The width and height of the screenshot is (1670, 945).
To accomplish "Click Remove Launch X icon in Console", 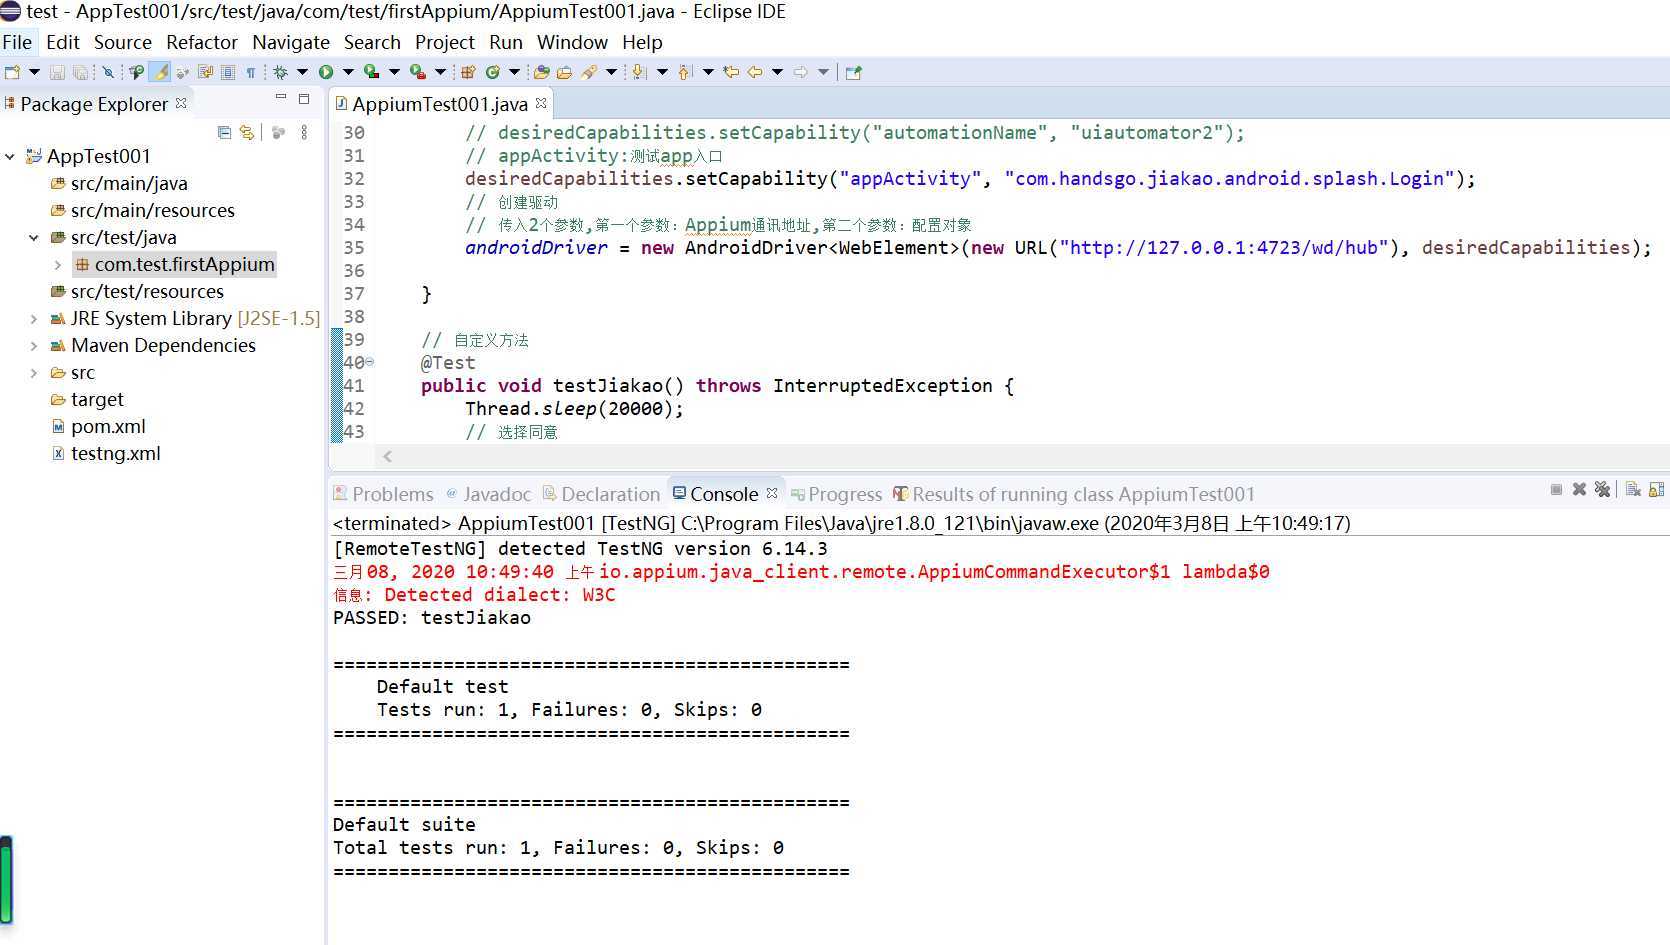I will pos(1579,489).
